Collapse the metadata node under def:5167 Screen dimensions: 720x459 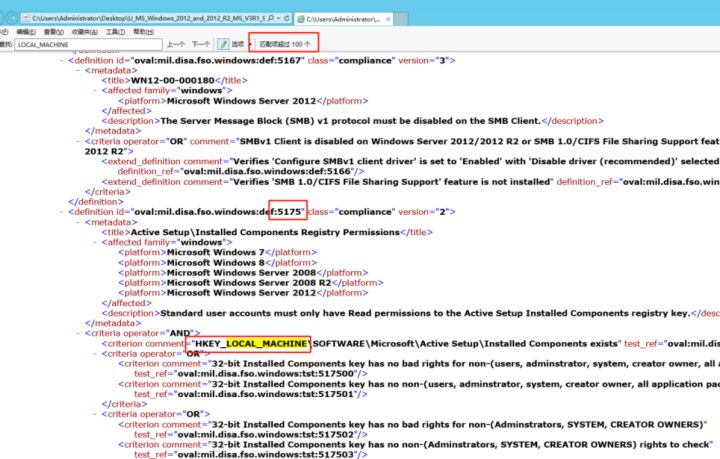pos(79,71)
